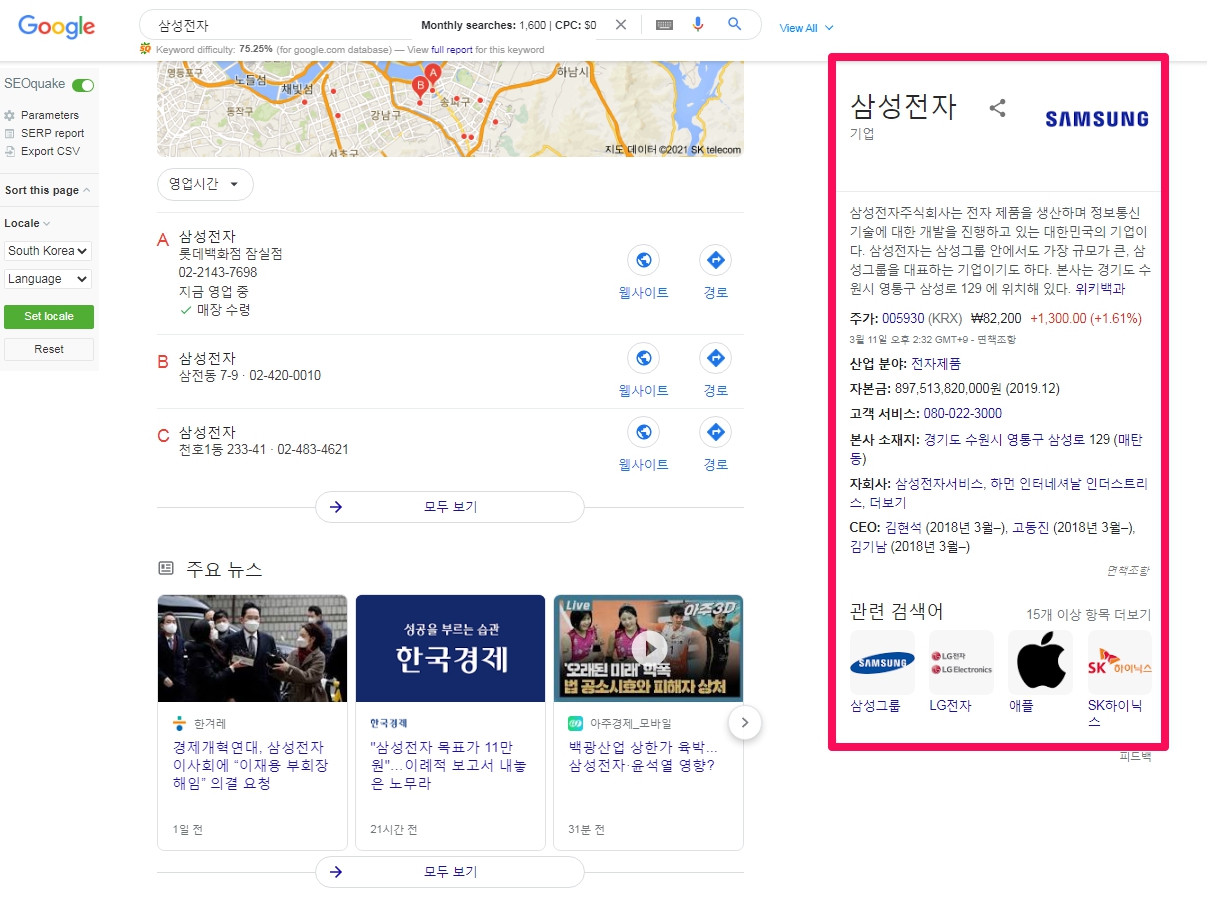
Task: Play the 아주경제 news video
Action: pyautogui.click(x=648, y=648)
